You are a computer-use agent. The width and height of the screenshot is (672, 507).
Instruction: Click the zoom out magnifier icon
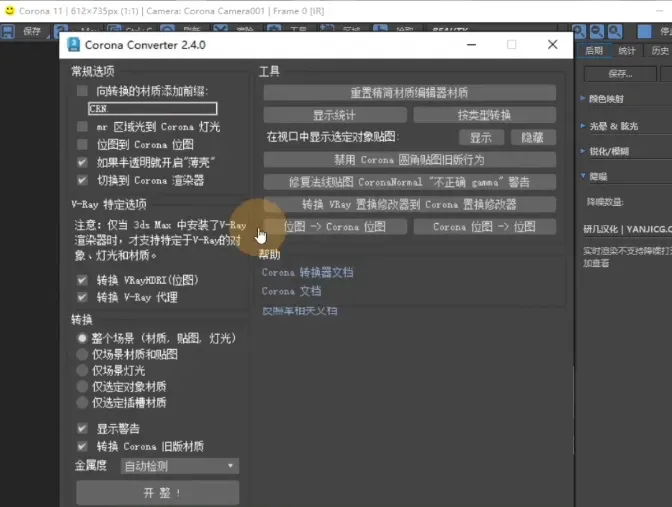tap(597, 31)
